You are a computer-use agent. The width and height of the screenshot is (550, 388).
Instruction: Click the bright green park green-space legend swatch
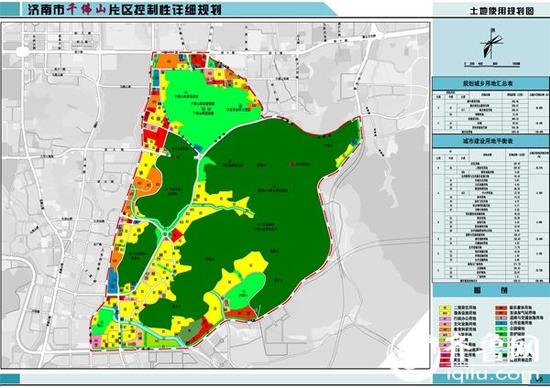501,329
